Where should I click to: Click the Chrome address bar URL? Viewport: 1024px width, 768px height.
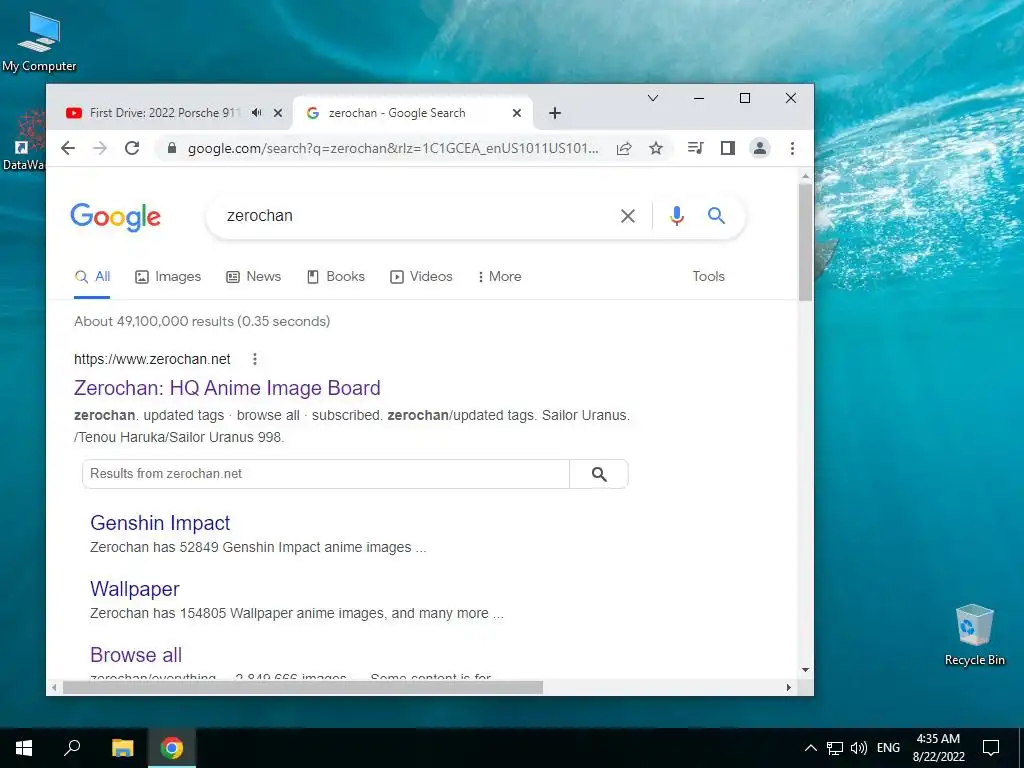(392, 148)
